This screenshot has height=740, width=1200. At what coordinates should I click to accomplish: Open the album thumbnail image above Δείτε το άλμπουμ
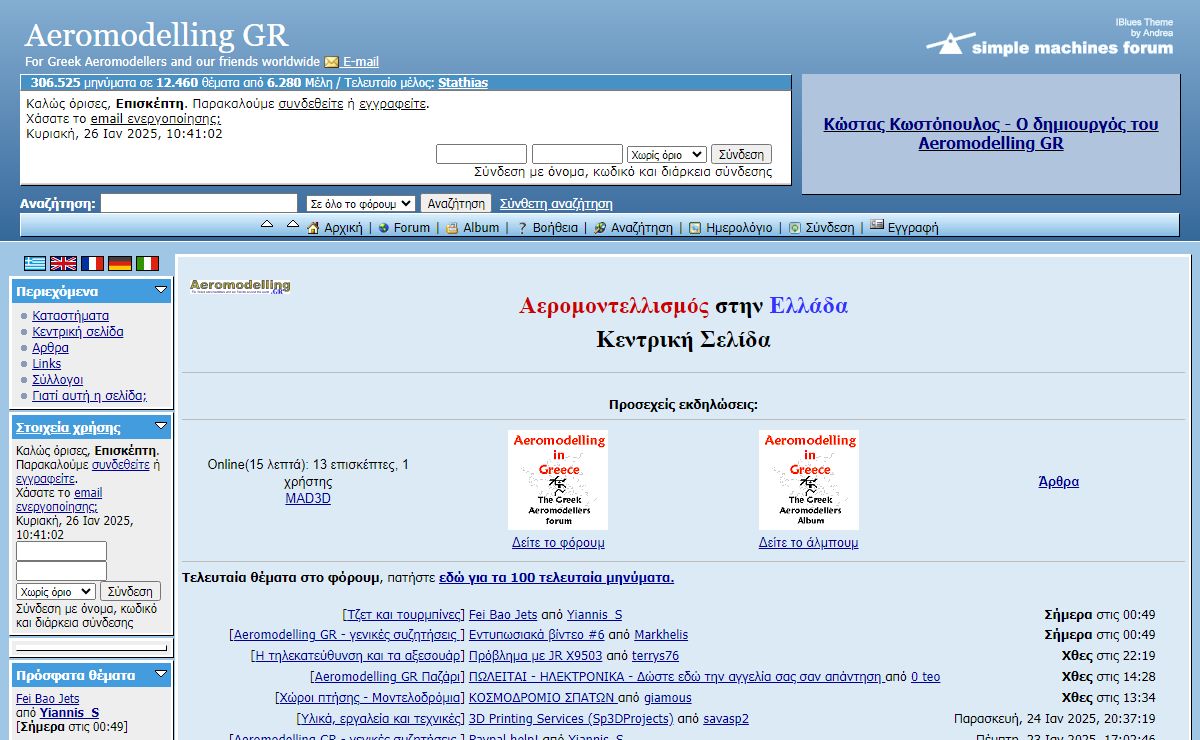click(808, 480)
